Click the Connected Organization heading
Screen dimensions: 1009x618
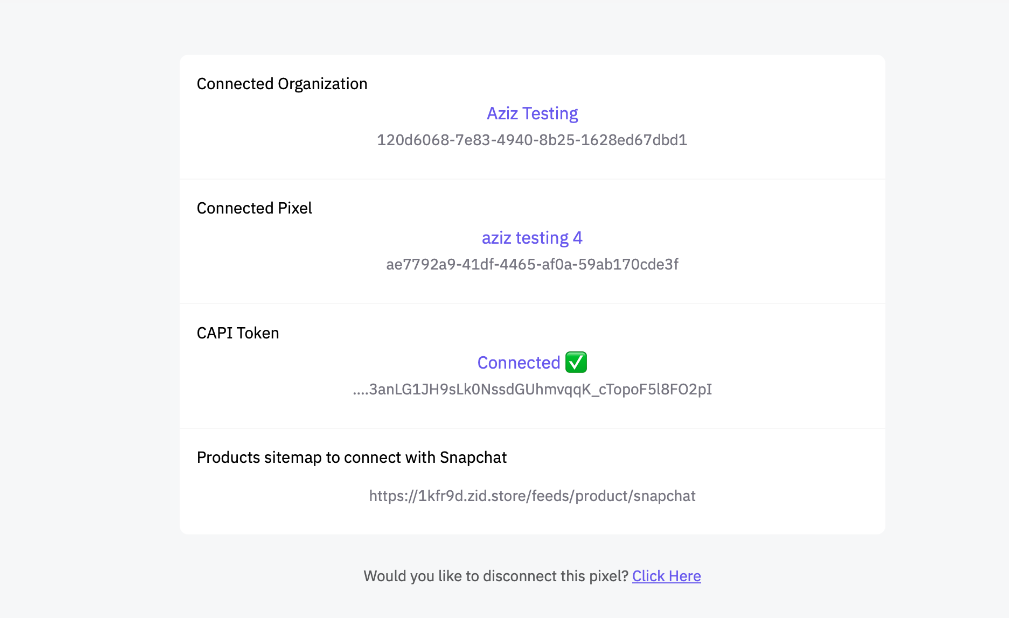[282, 84]
